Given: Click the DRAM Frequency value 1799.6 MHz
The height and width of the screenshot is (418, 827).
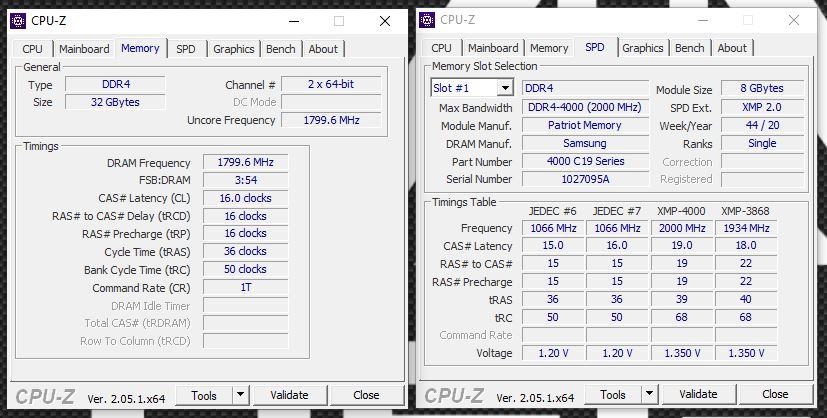Looking at the screenshot, I should tap(245, 162).
